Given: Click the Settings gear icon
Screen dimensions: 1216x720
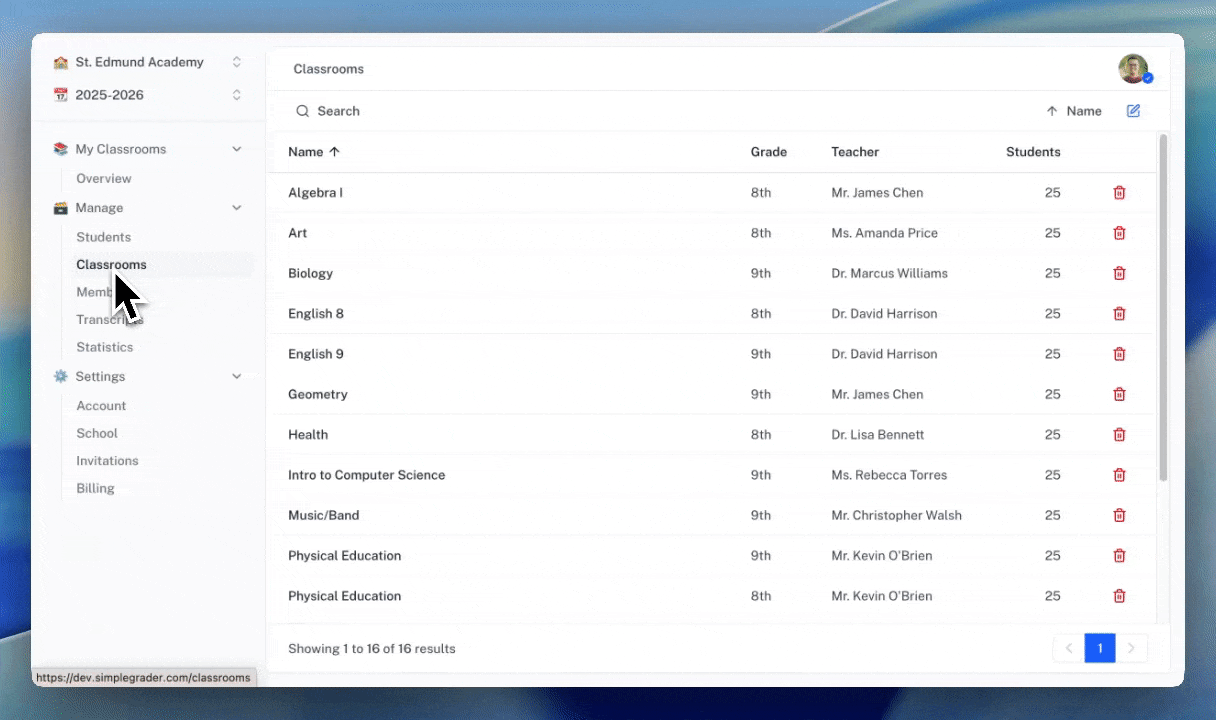Looking at the screenshot, I should tap(60, 376).
